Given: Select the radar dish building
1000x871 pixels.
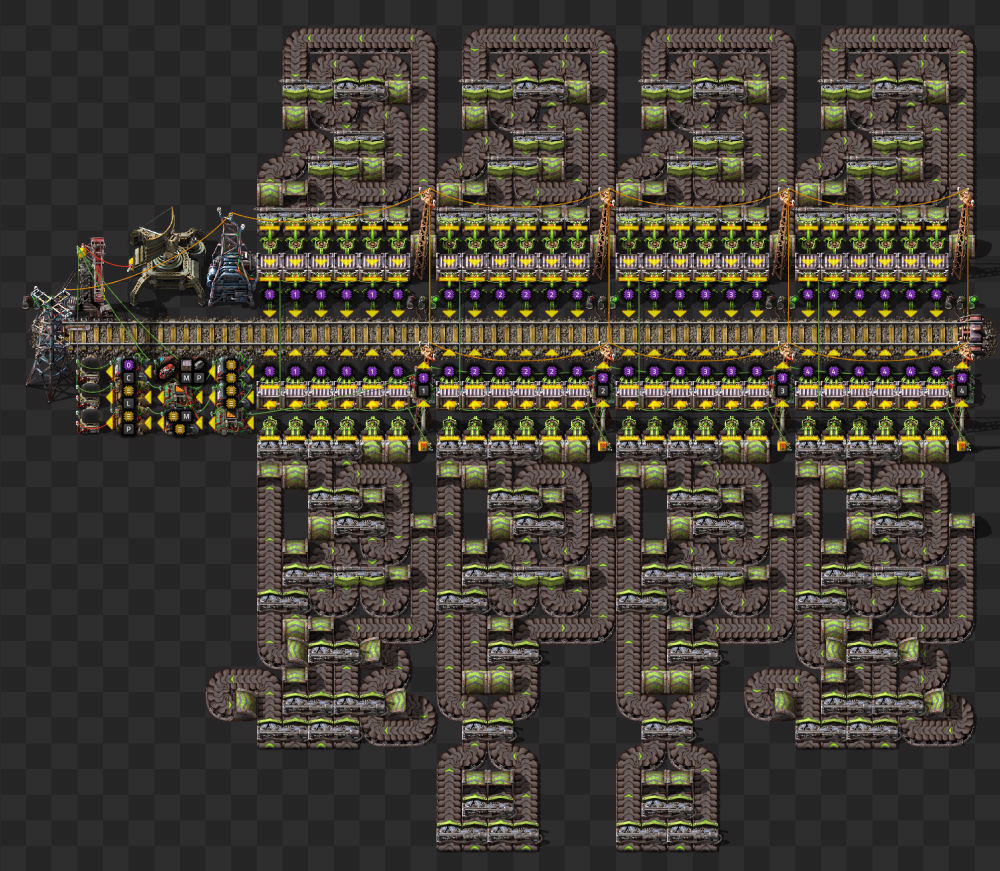Looking at the screenshot, I should pos(165,258).
